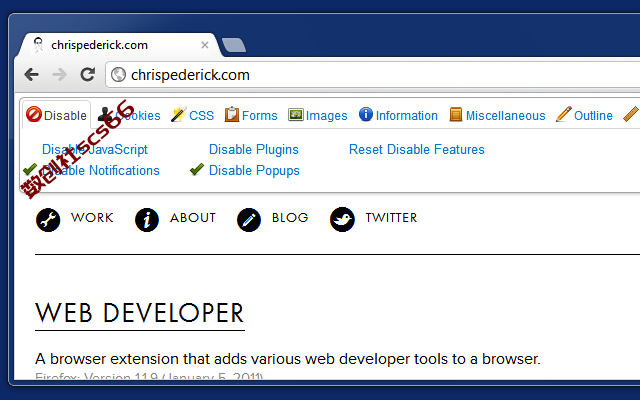This screenshot has height=400, width=640.
Task: Close the chrispederick.com tab
Action: 205,45
